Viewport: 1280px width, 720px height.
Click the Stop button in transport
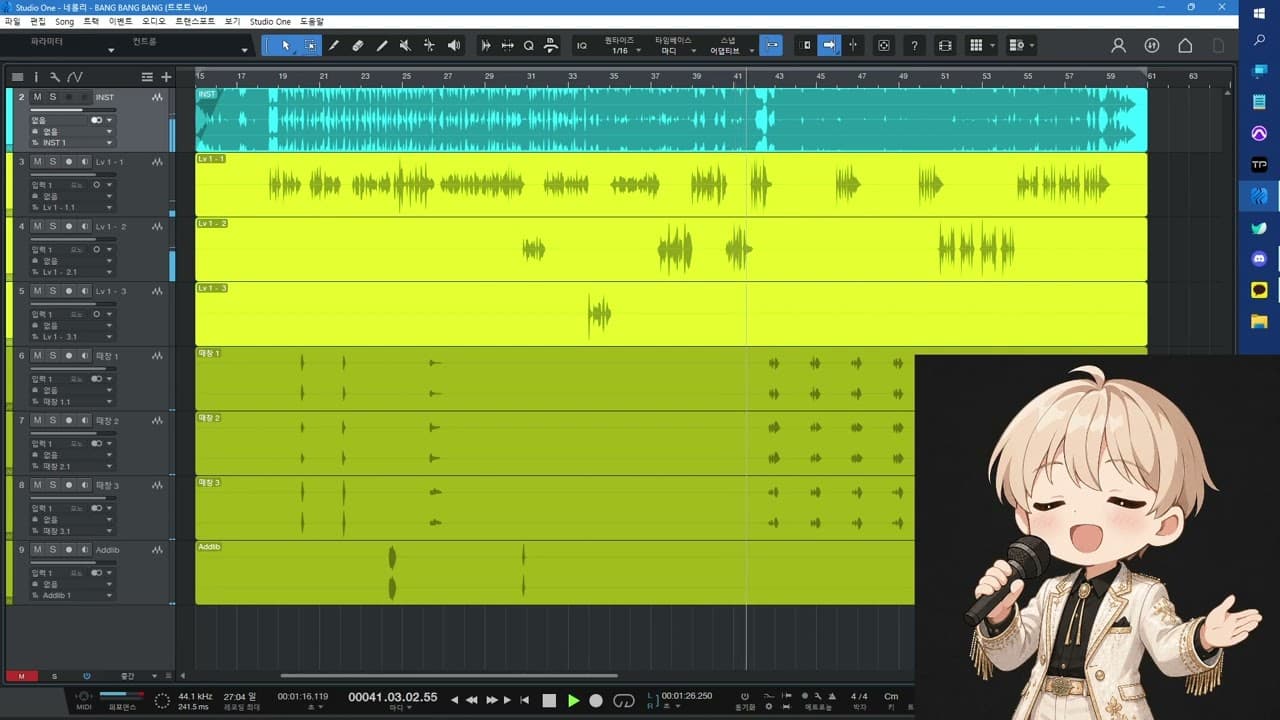pyautogui.click(x=549, y=700)
